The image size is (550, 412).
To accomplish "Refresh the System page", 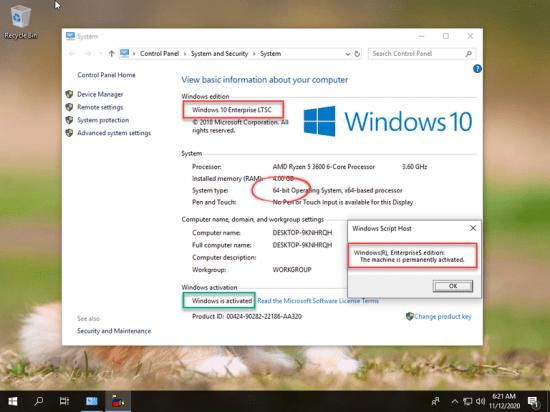I will point(357,54).
